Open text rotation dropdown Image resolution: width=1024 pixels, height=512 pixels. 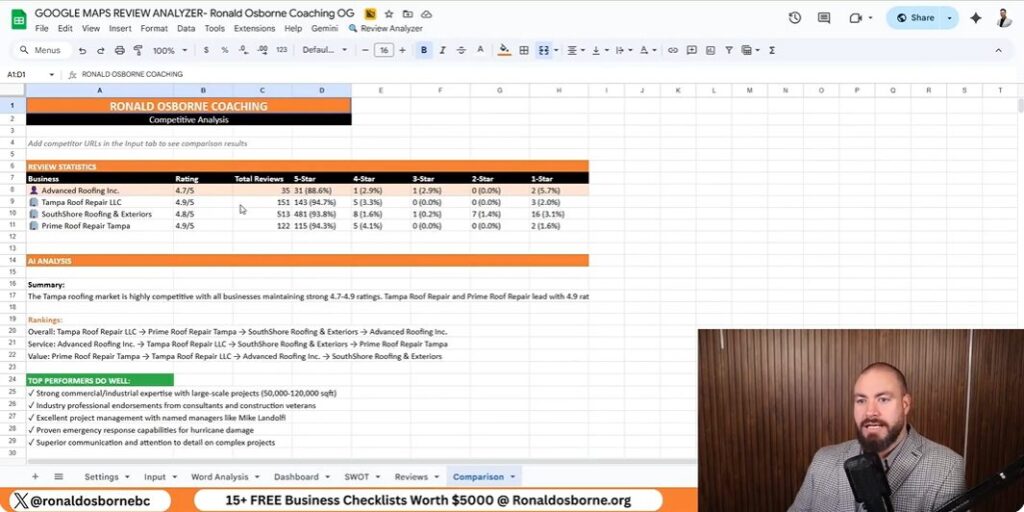click(648, 50)
